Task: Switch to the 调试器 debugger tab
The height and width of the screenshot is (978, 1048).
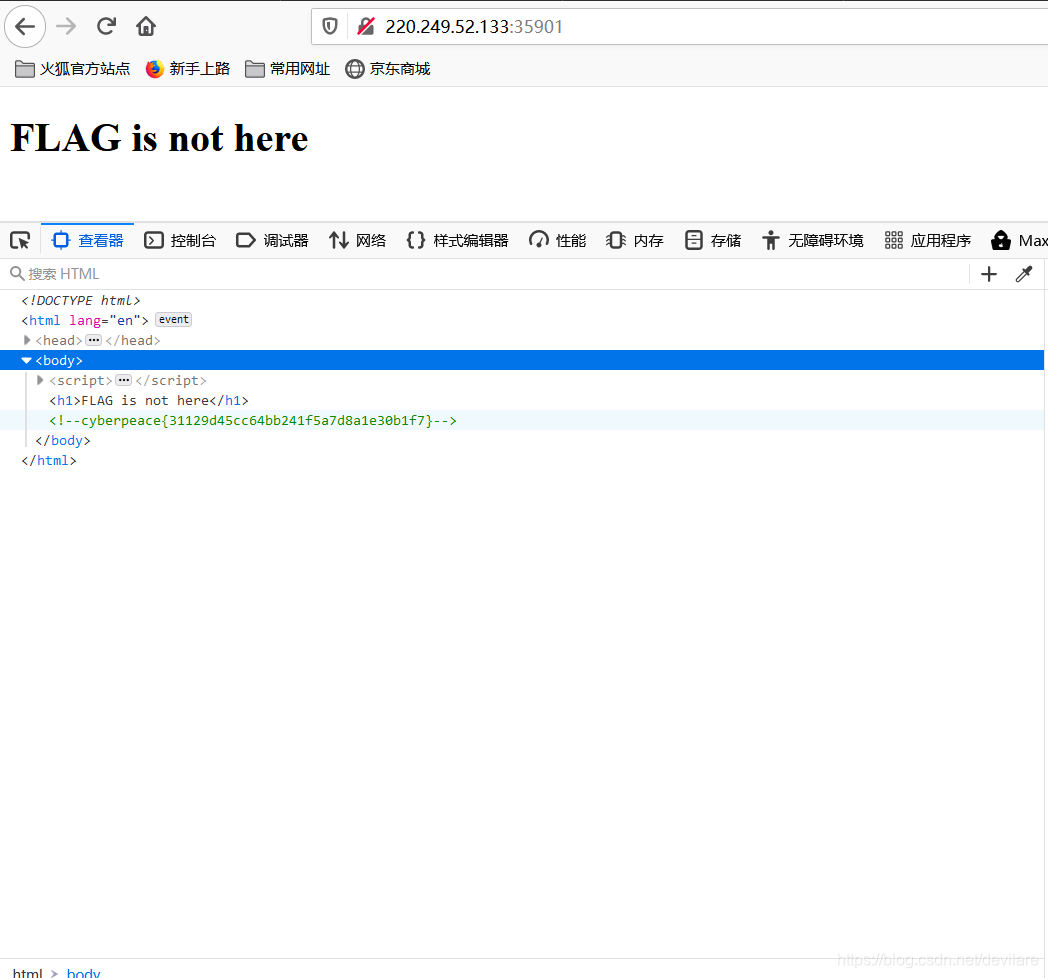Action: click(x=272, y=240)
